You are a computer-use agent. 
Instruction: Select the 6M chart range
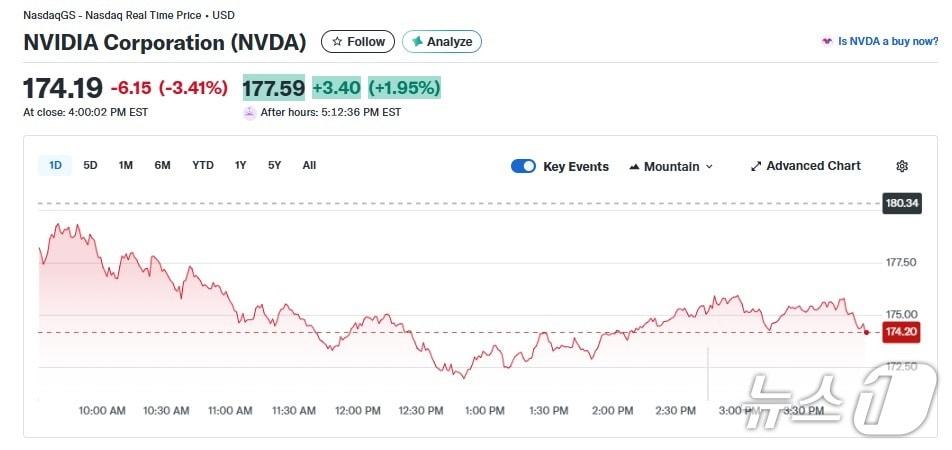point(162,165)
